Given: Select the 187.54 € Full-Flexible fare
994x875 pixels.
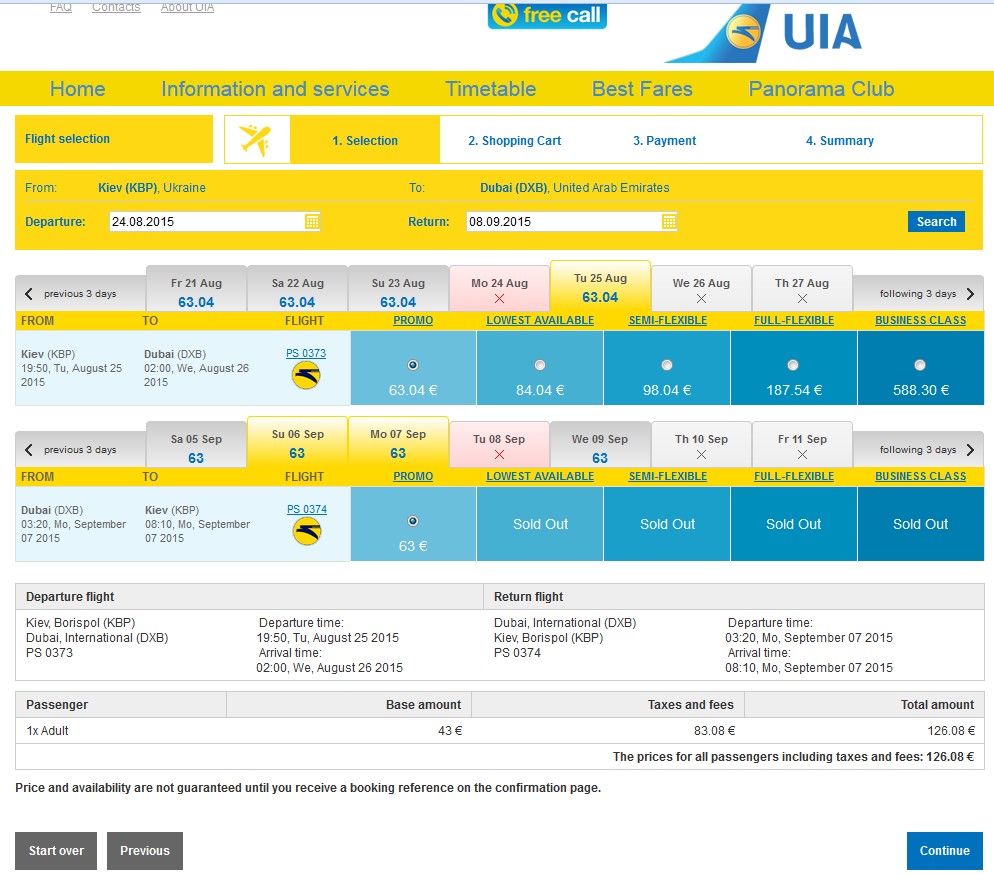Looking at the screenshot, I should pyautogui.click(x=792, y=365).
